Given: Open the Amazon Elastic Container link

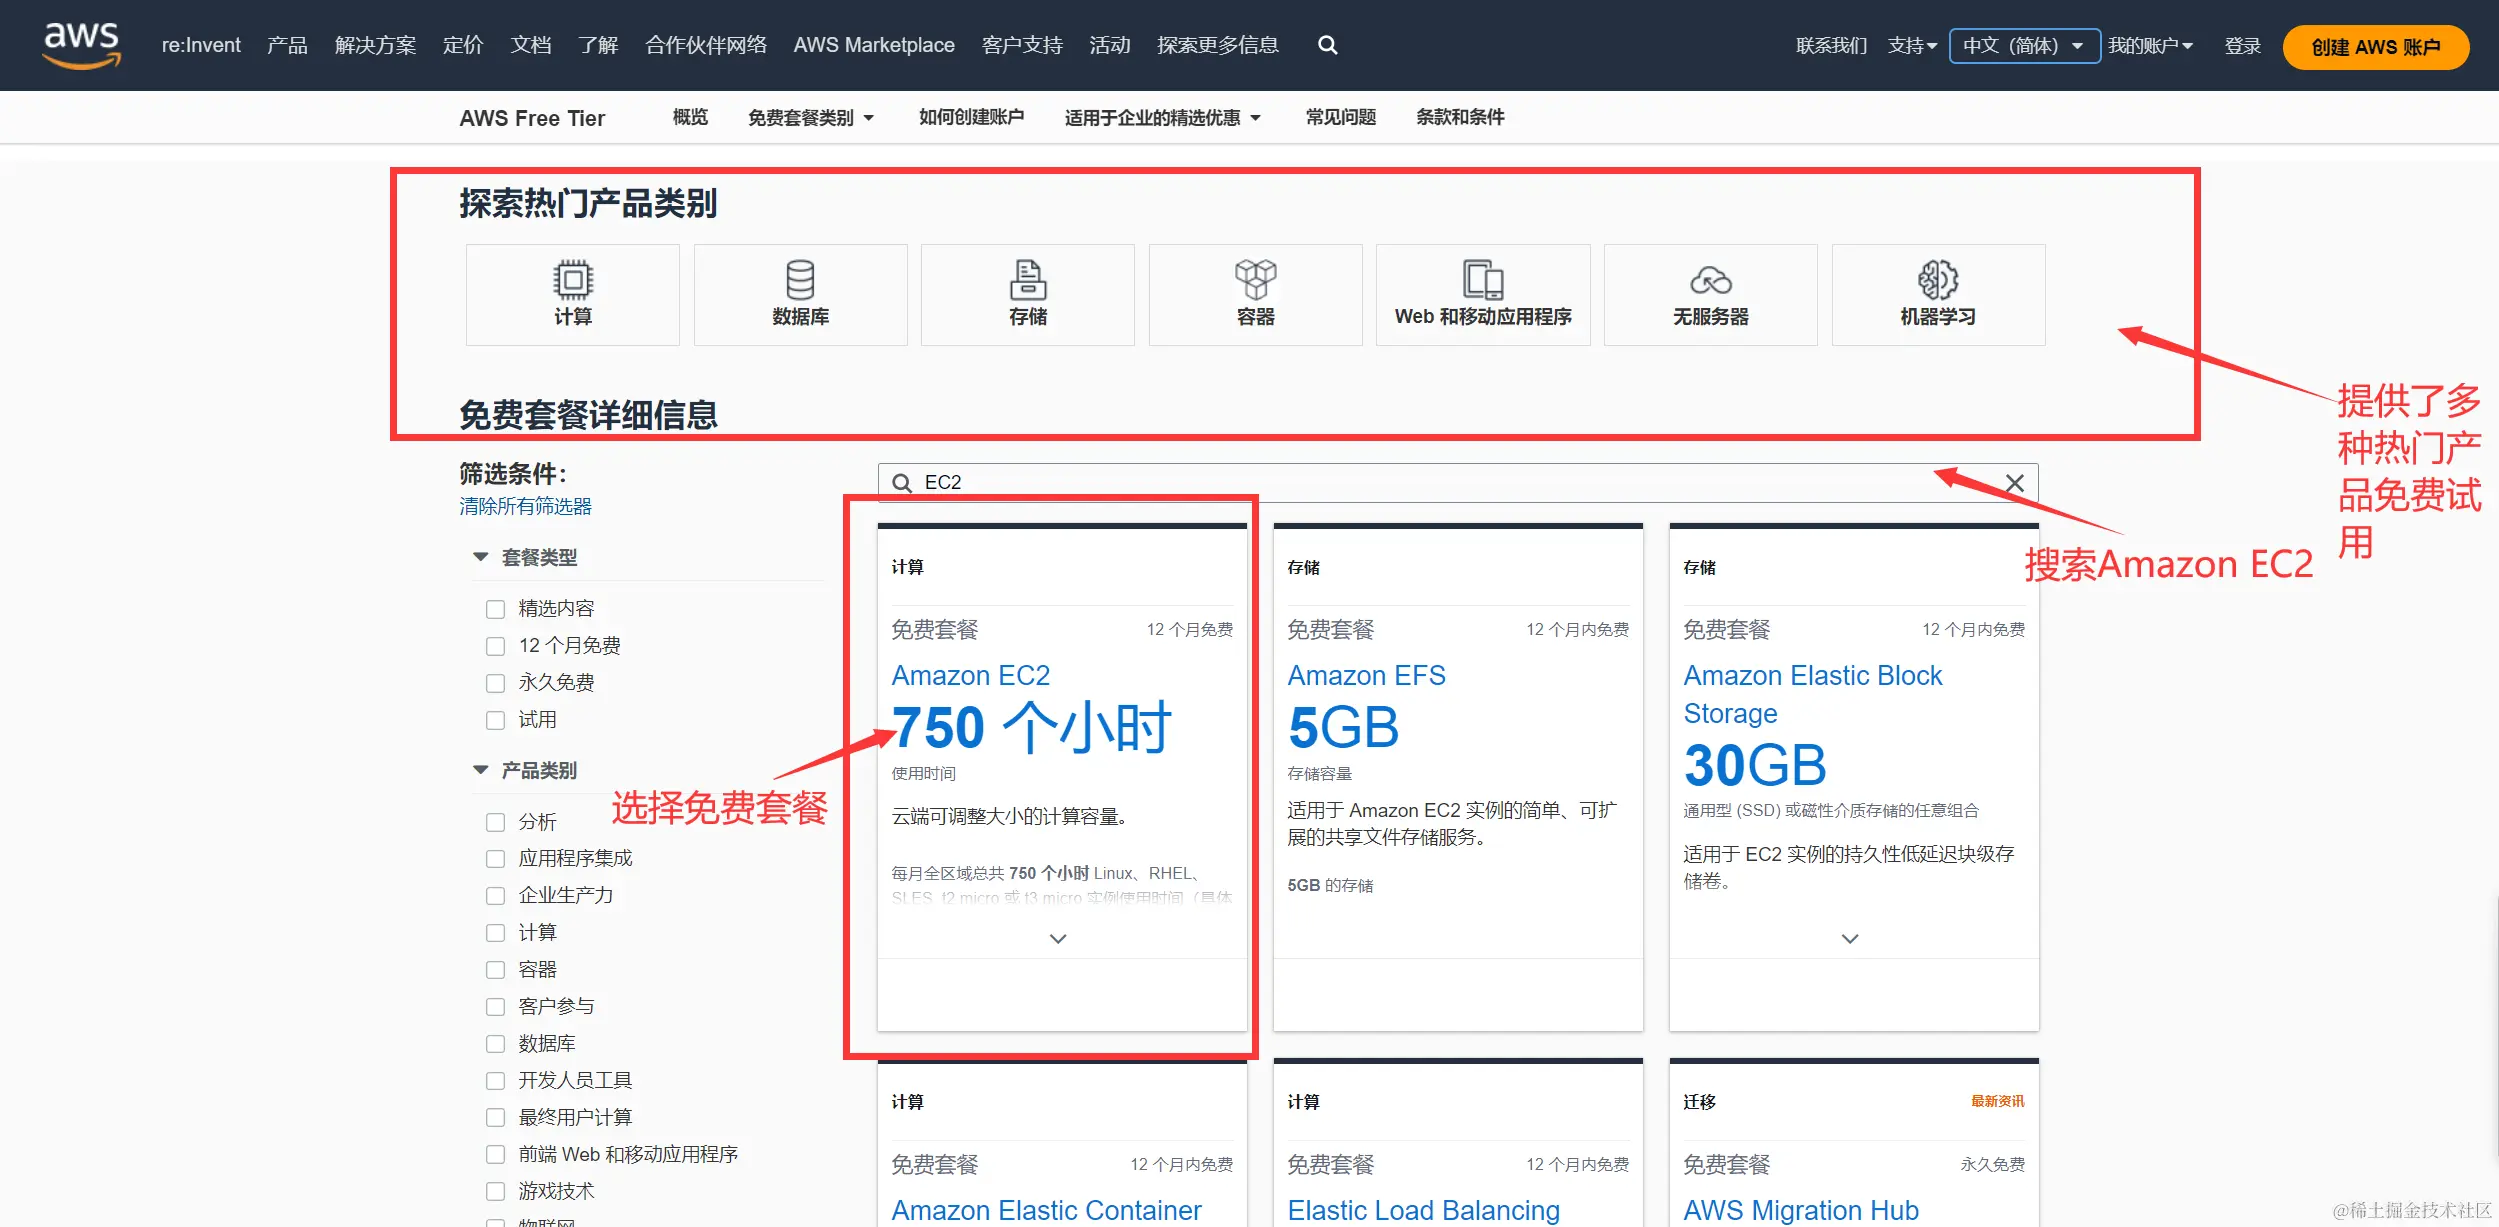Looking at the screenshot, I should tap(1046, 1210).
